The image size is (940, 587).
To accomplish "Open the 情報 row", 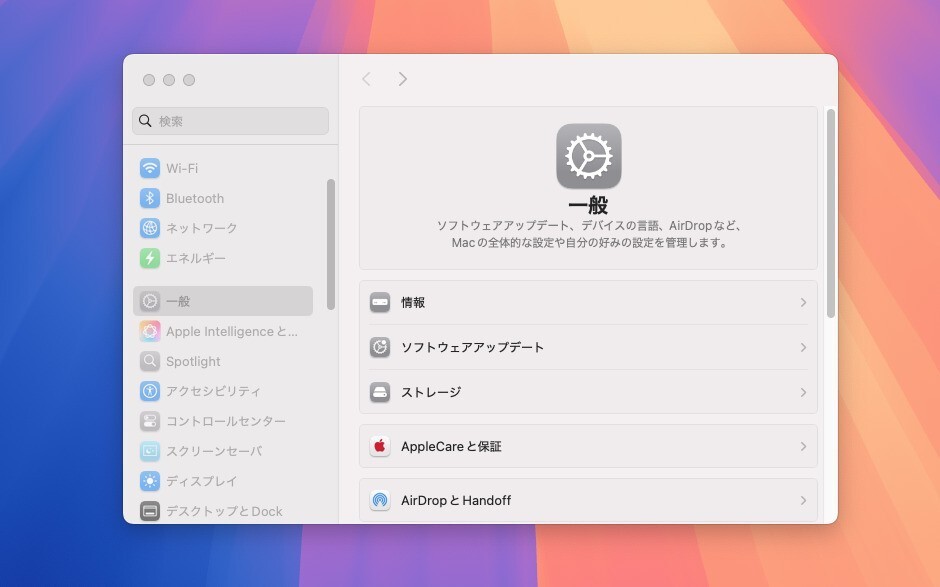I will click(588, 302).
